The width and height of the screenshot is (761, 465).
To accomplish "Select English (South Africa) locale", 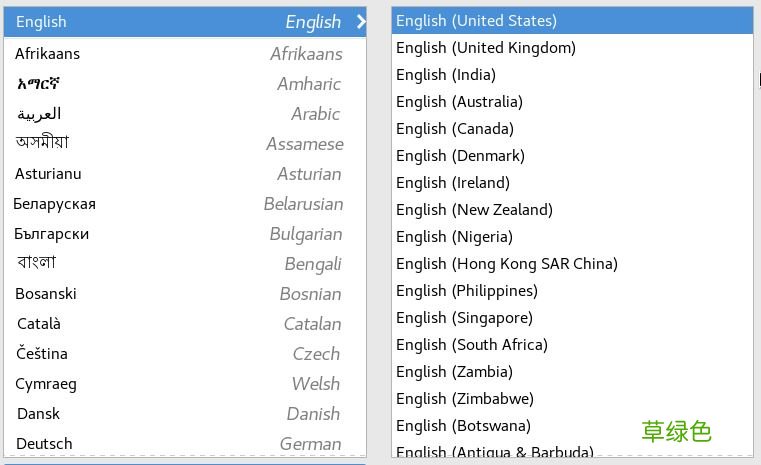I will (x=570, y=345).
